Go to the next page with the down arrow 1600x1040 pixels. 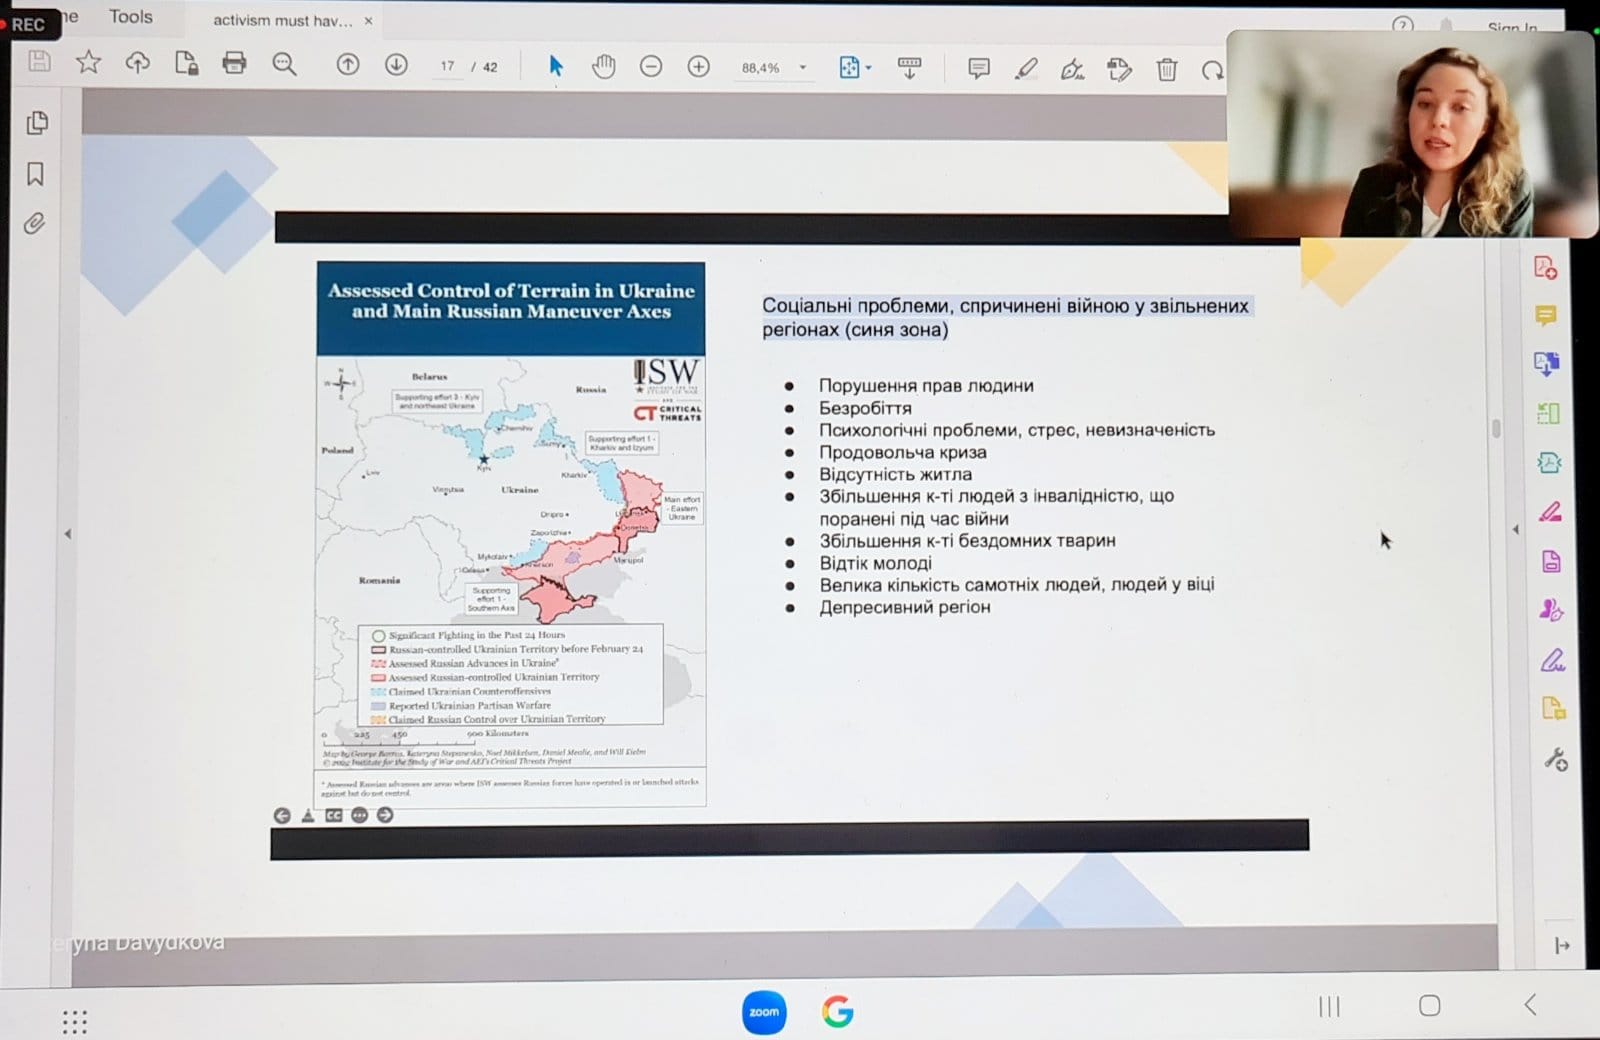tap(396, 65)
